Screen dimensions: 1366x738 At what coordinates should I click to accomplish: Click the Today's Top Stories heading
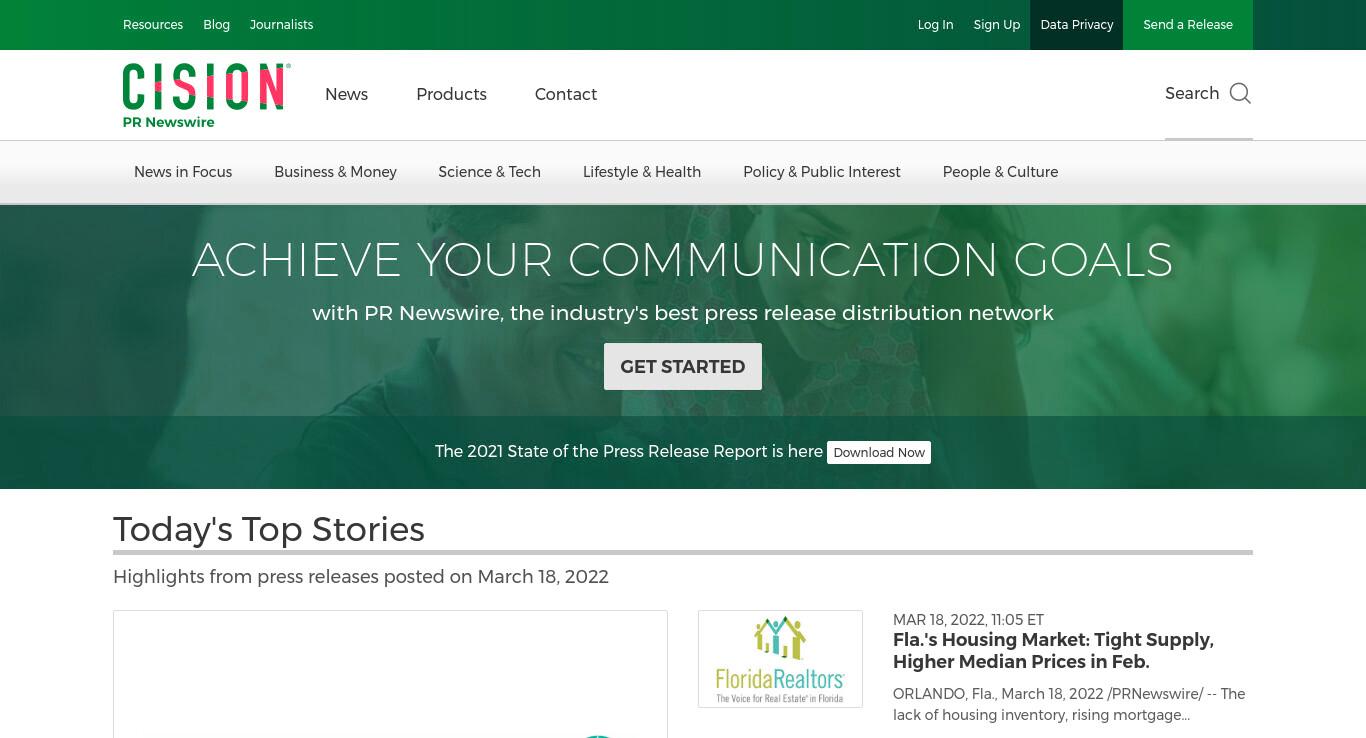(x=269, y=529)
